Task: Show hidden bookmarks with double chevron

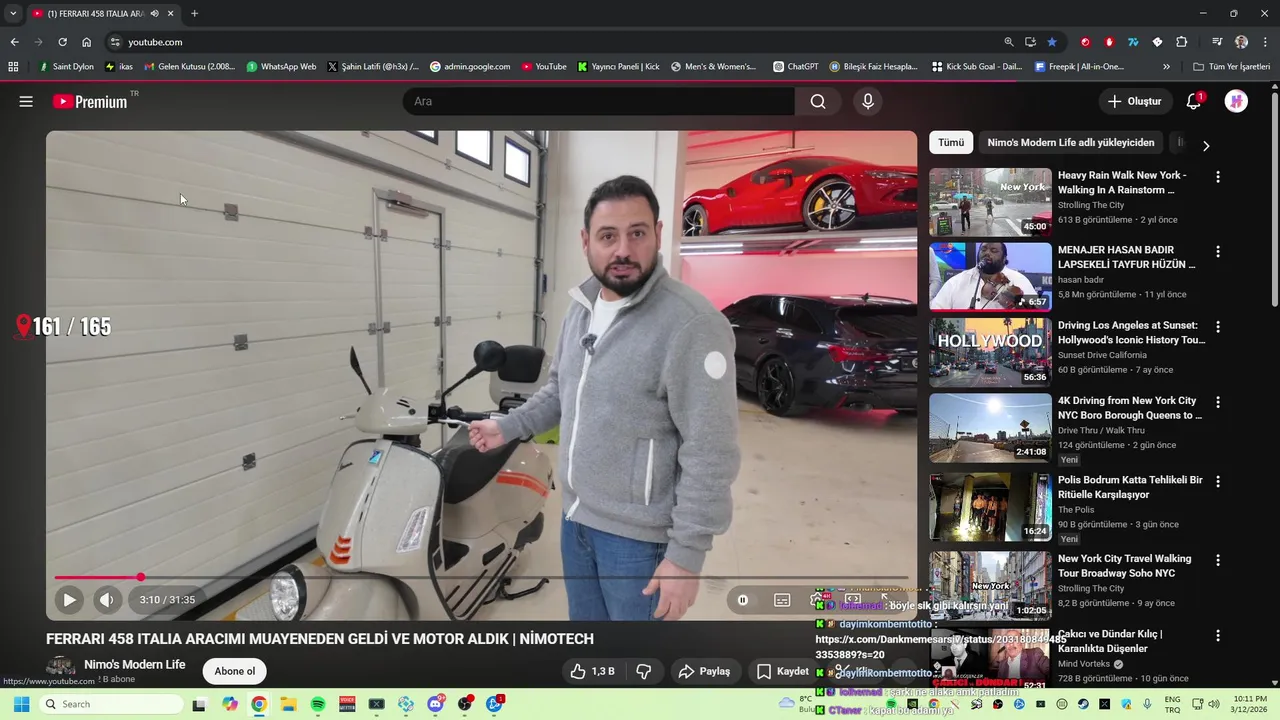Action: pos(1166,67)
